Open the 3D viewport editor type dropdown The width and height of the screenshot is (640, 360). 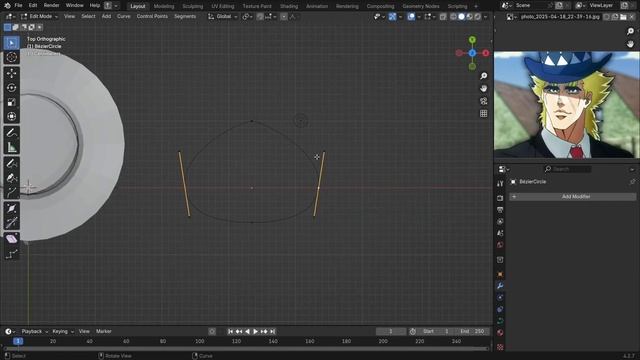[x=10, y=17]
